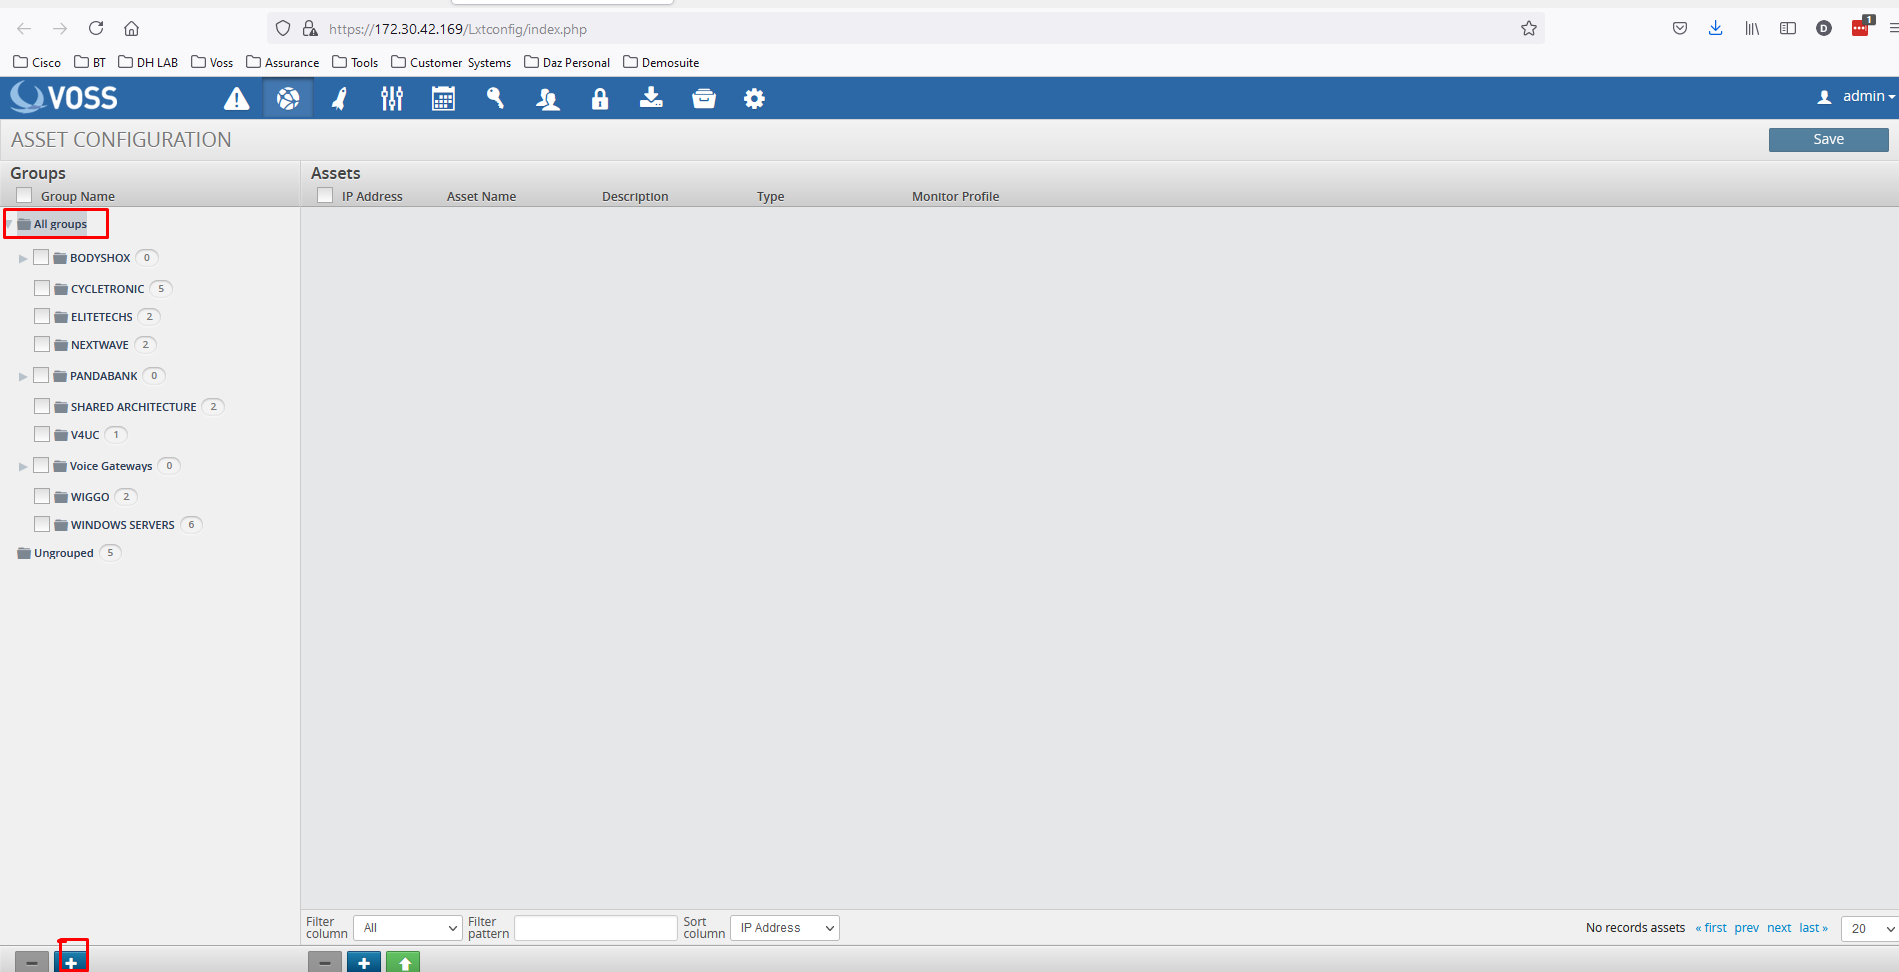Click the key icon in navigation bar
This screenshot has width=1899, height=972.
495,99
